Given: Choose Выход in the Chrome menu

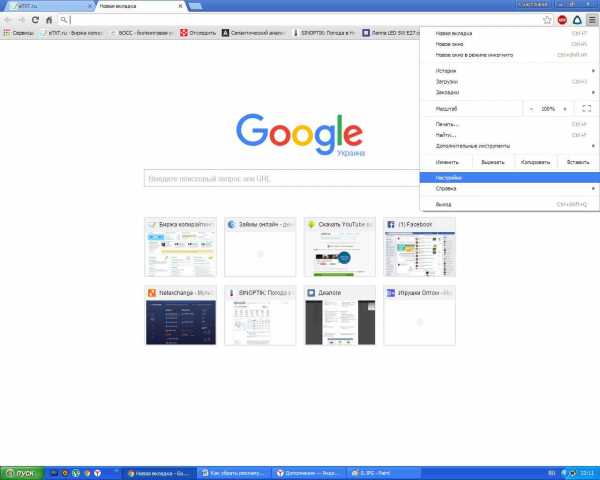Looking at the screenshot, I should [x=509, y=204].
